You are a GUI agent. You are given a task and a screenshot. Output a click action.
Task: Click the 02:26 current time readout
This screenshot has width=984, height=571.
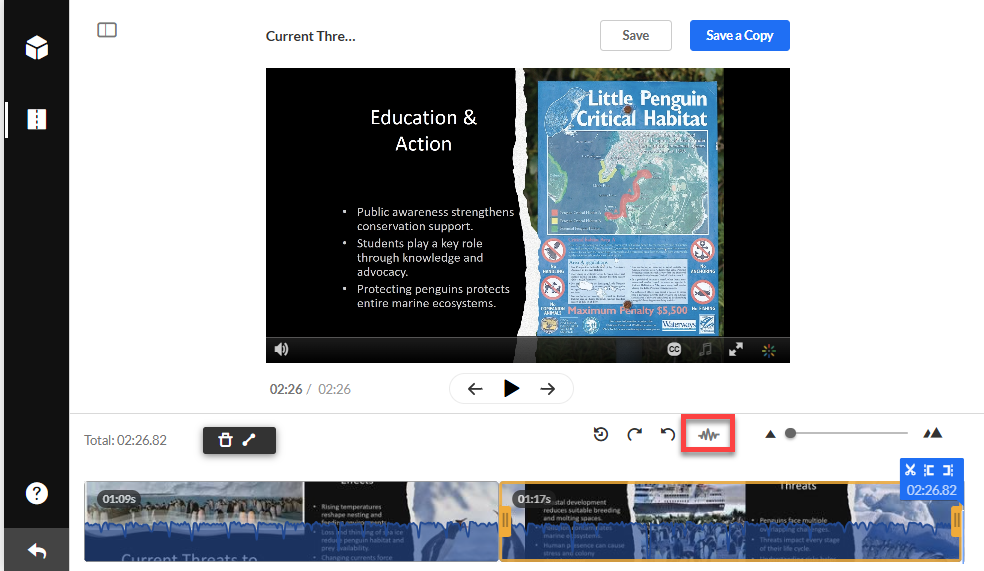pyautogui.click(x=286, y=389)
